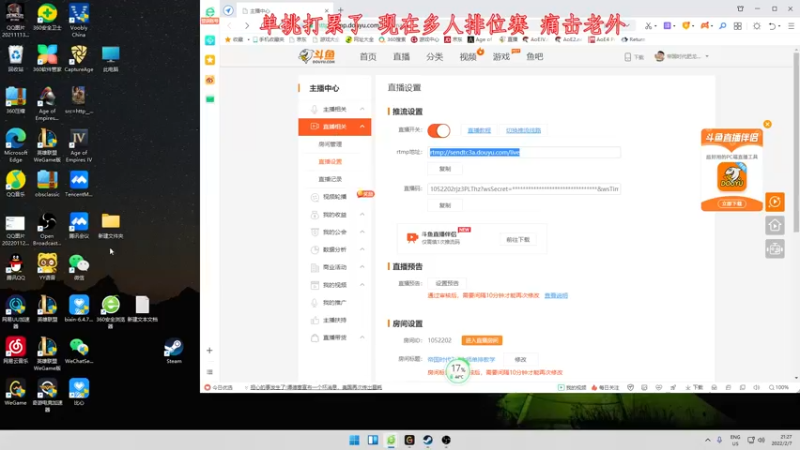Click into the rtmp address field
Screen dimensions: 800x450
pos(524,152)
